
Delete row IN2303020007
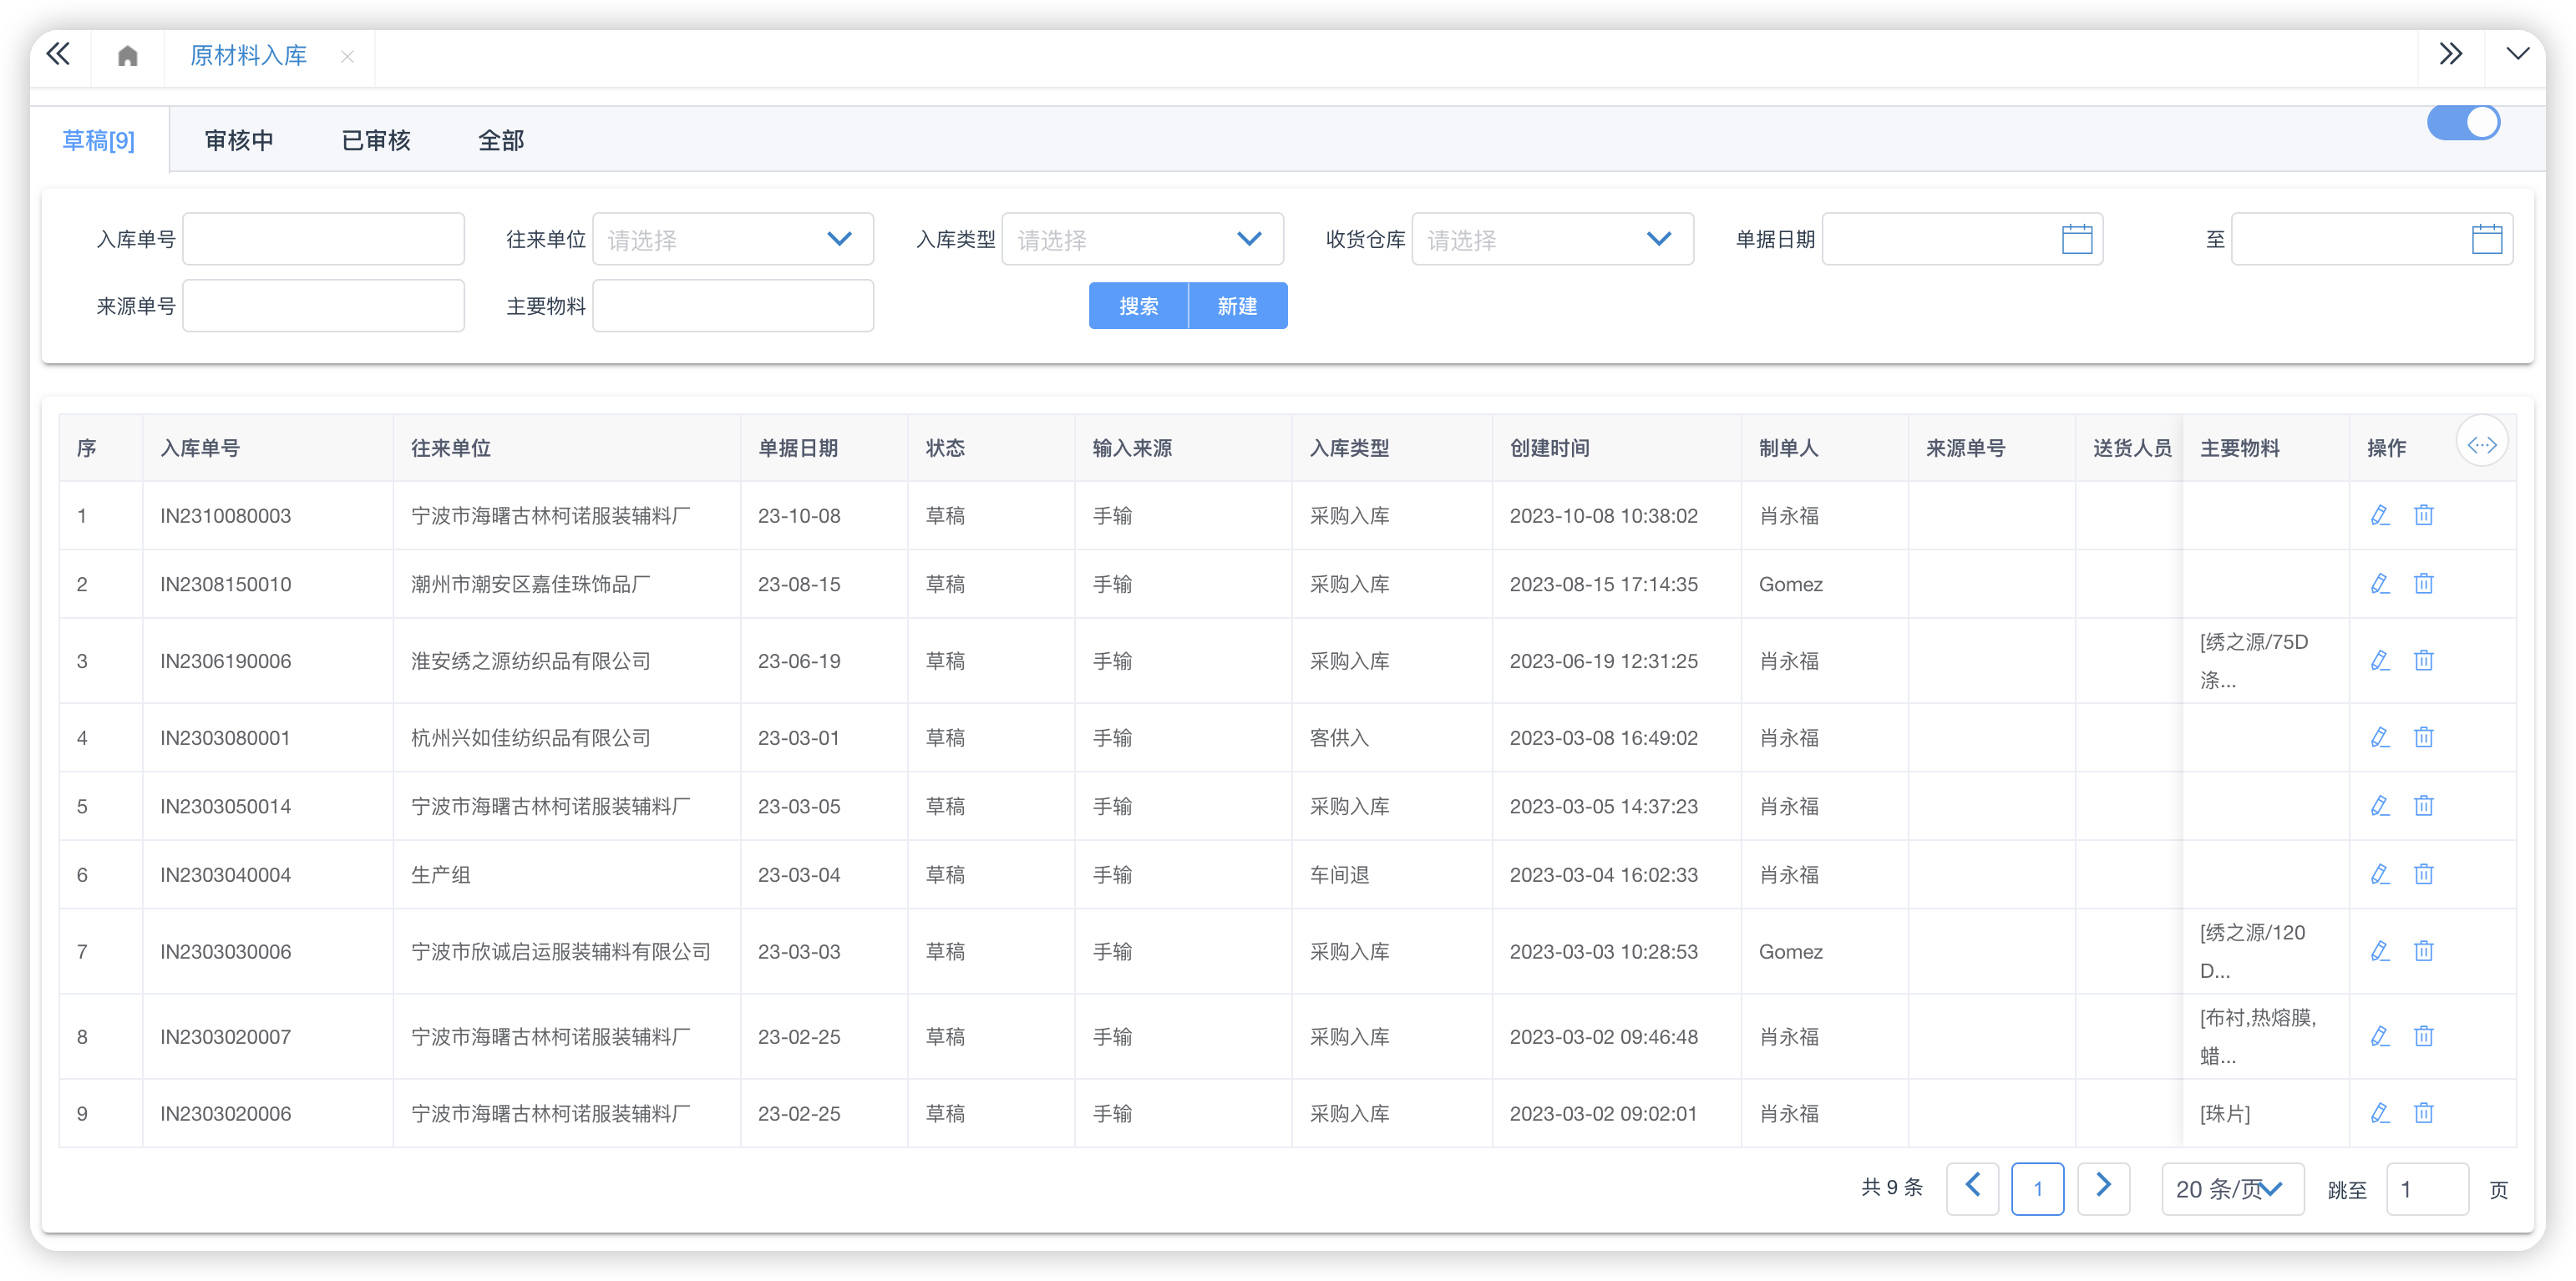click(2423, 1036)
